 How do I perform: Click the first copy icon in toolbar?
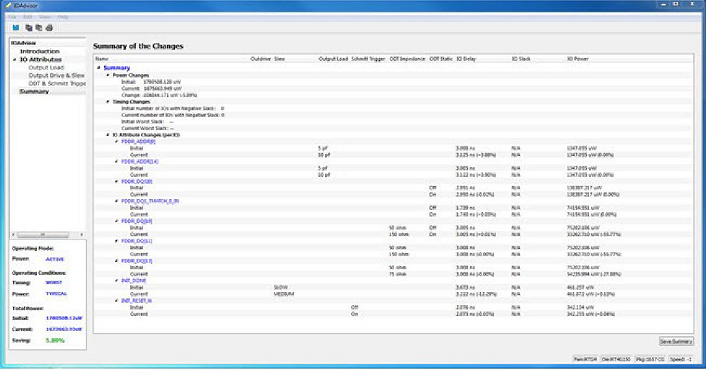click(29, 28)
